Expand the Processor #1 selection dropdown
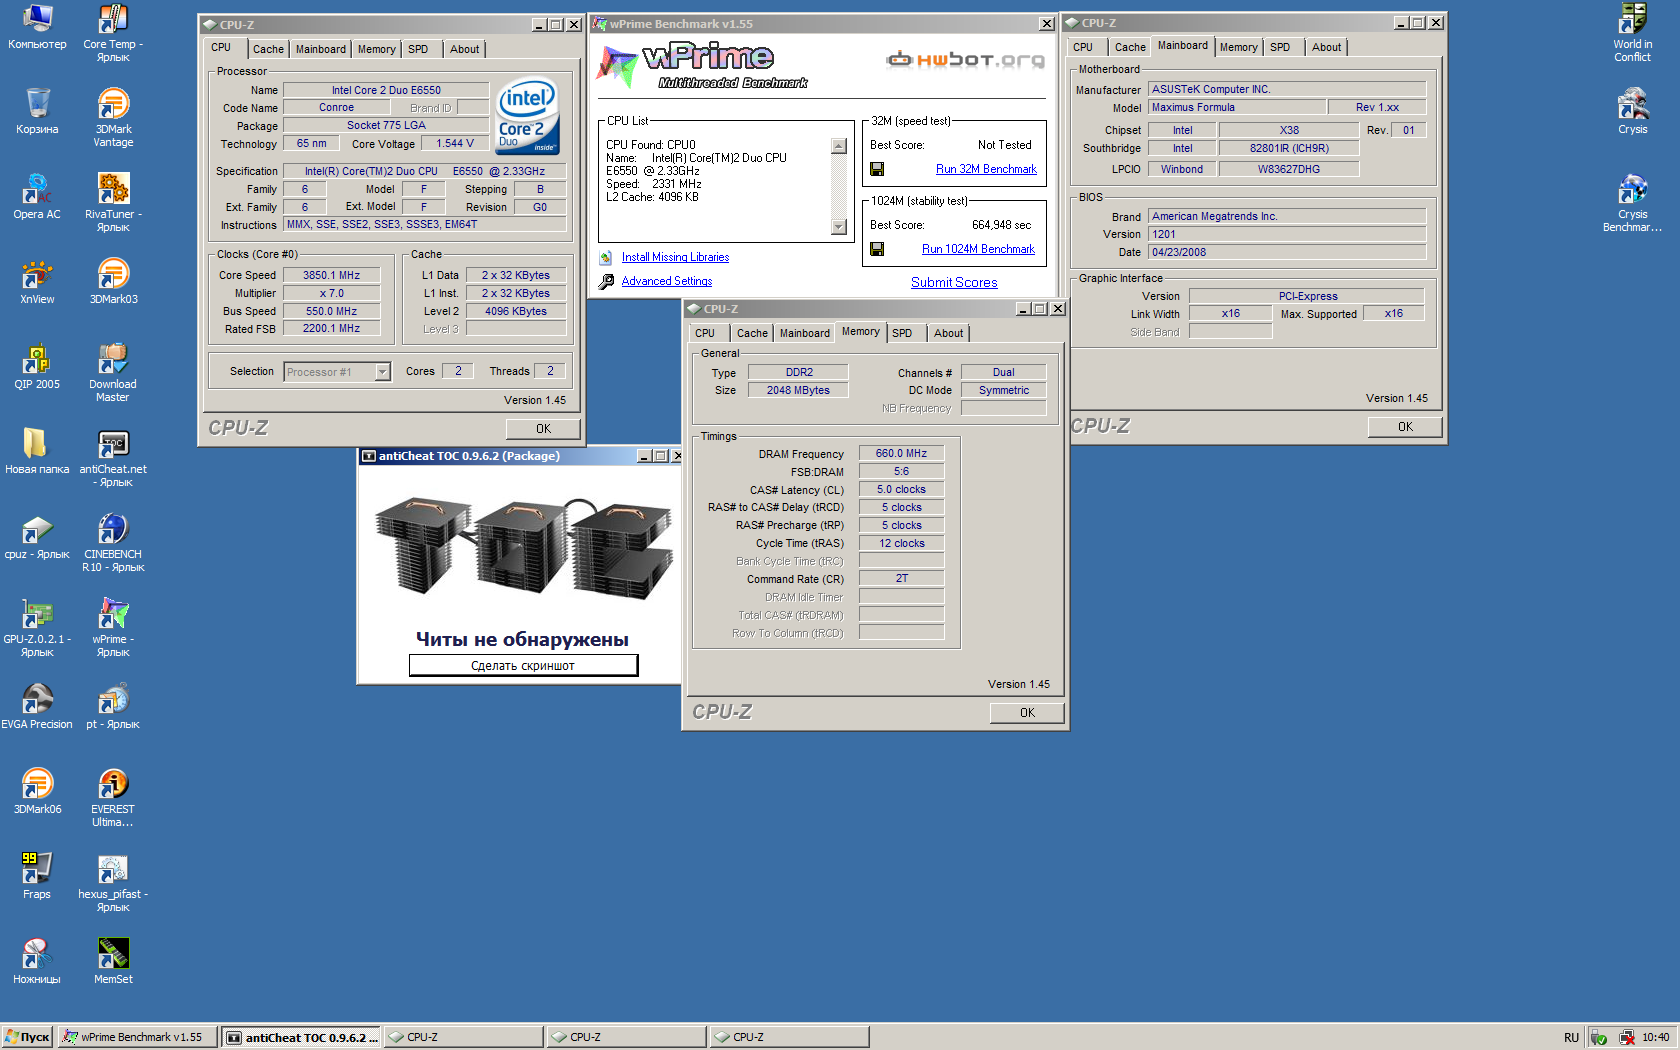The width and height of the screenshot is (1680, 1050). pyautogui.click(x=382, y=372)
